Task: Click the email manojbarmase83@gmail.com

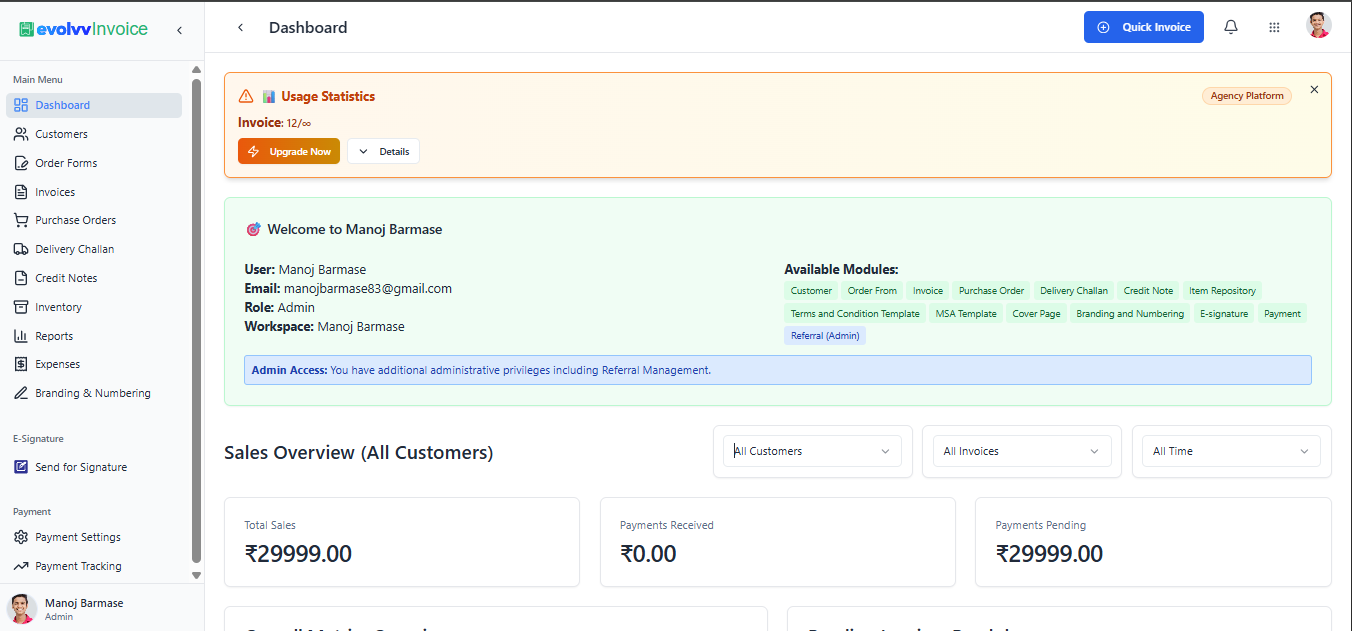Action: click(368, 289)
